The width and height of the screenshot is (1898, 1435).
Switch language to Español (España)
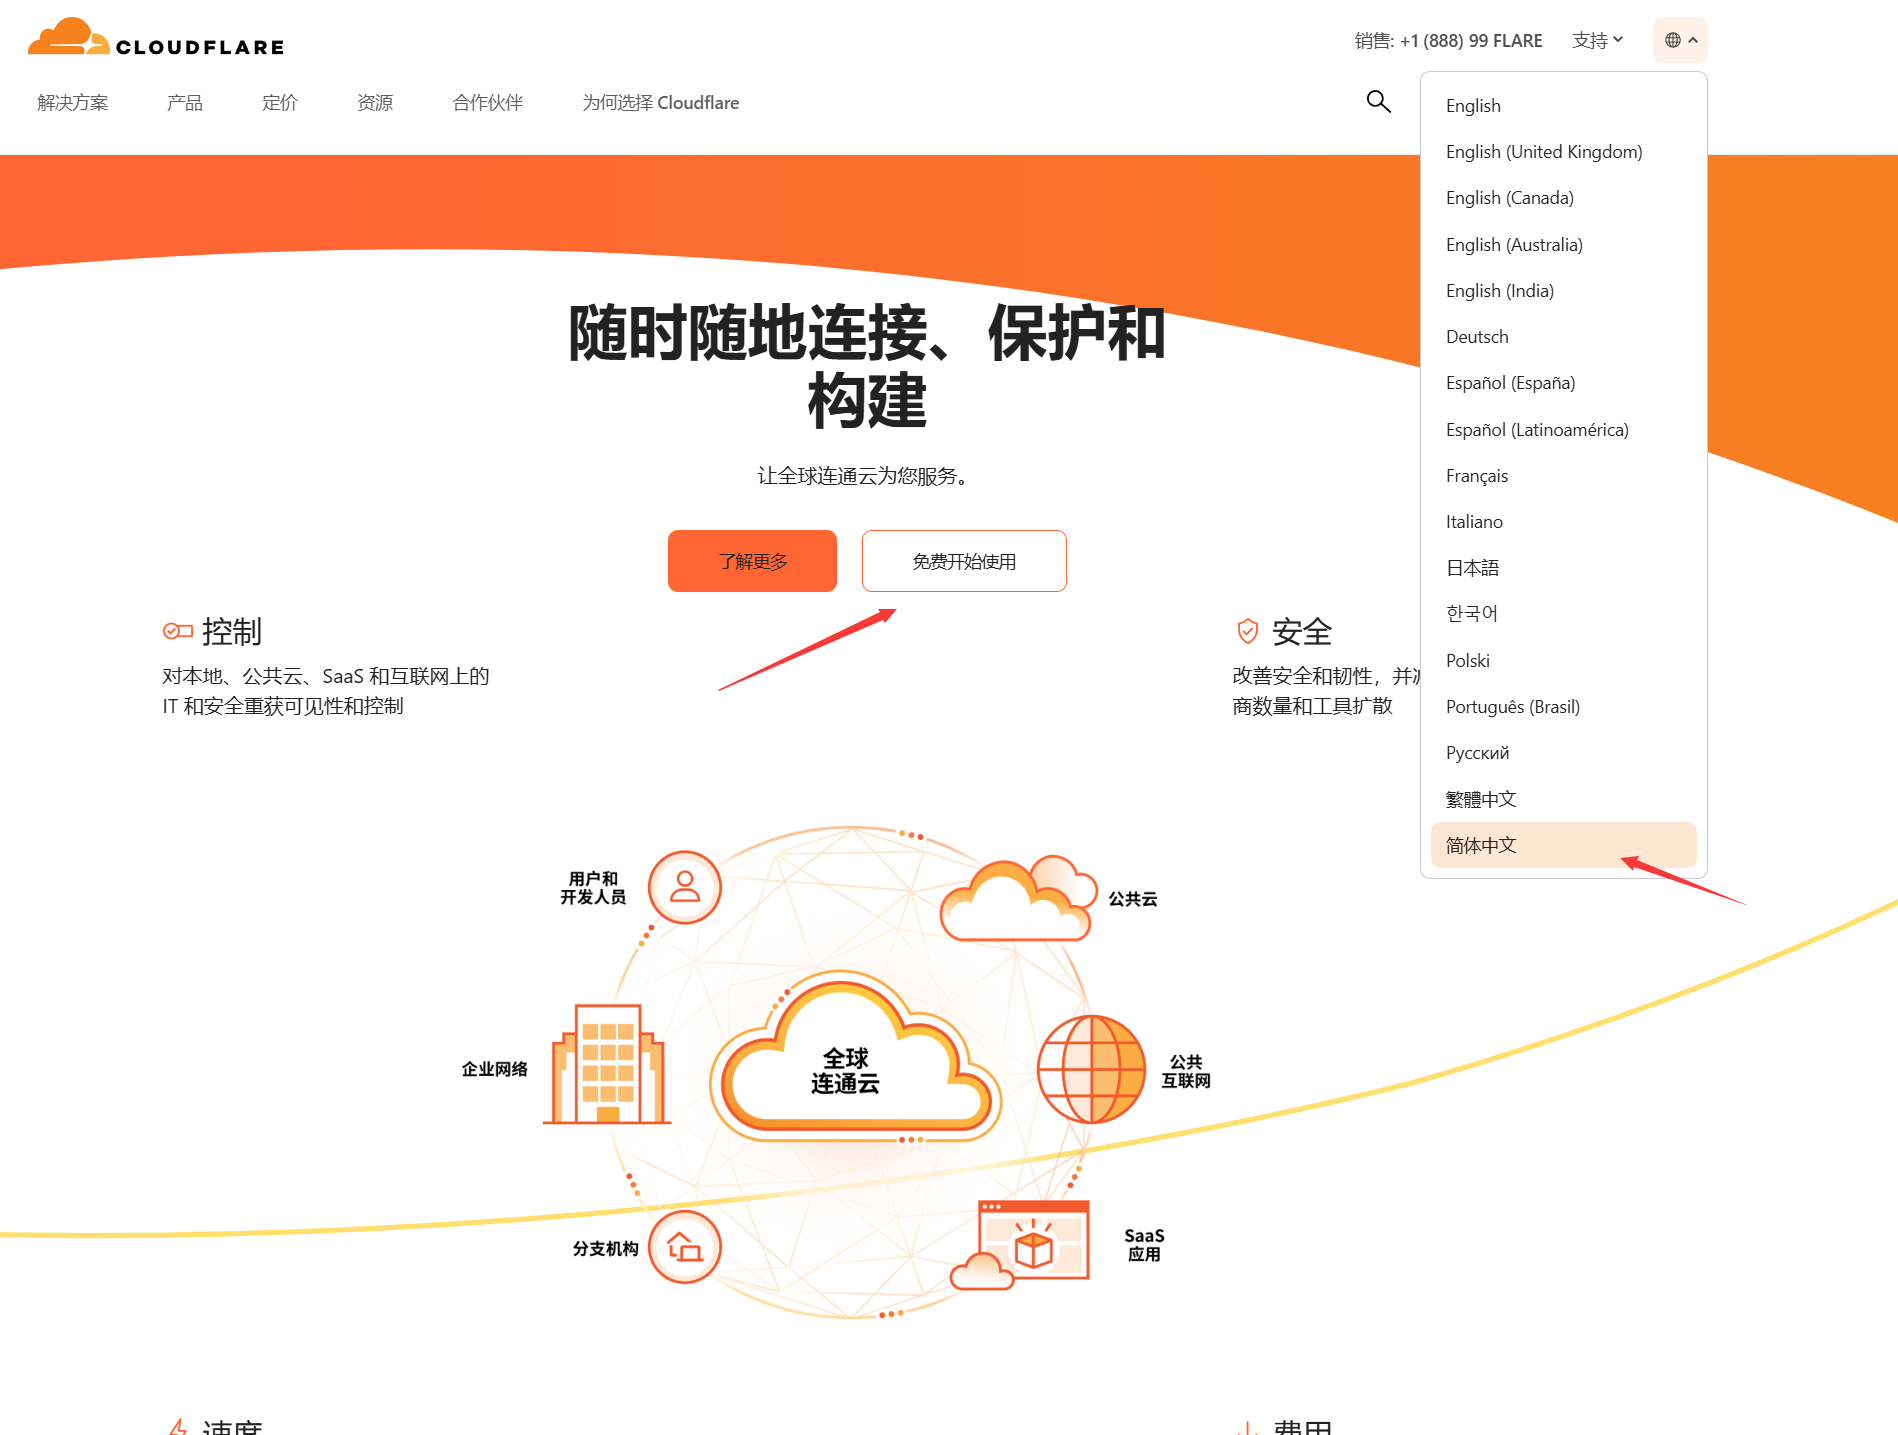pos(1563,382)
